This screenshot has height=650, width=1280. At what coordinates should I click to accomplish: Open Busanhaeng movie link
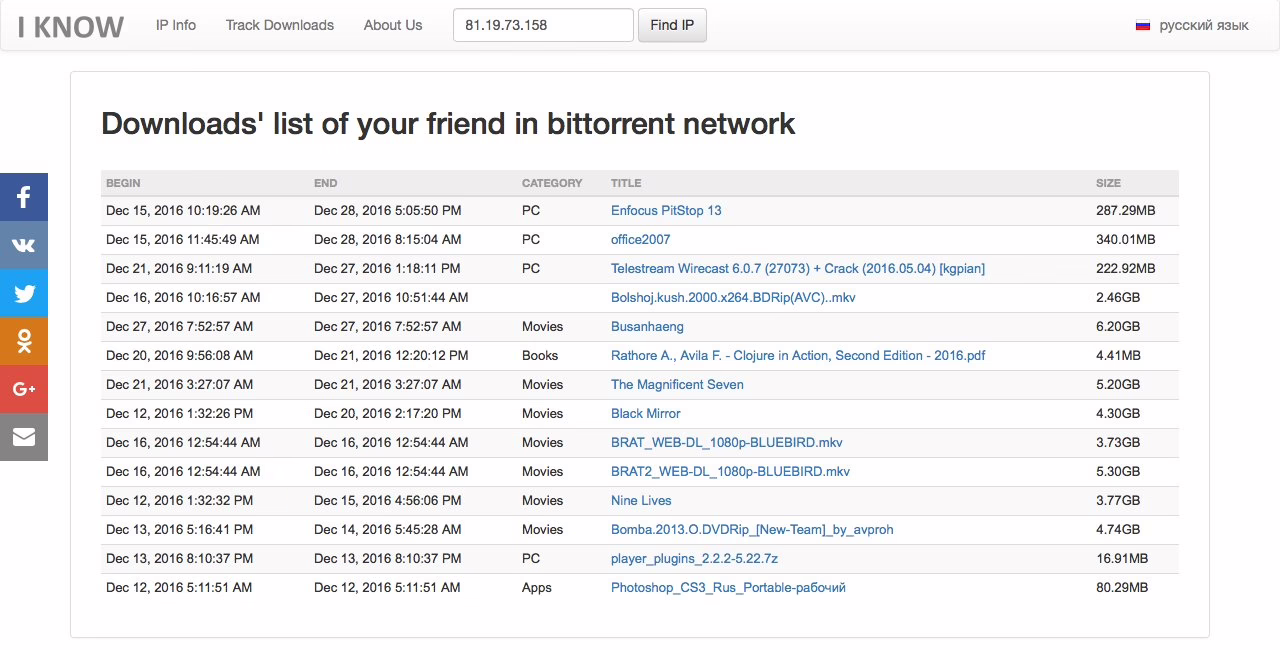[x=647, y=327]
